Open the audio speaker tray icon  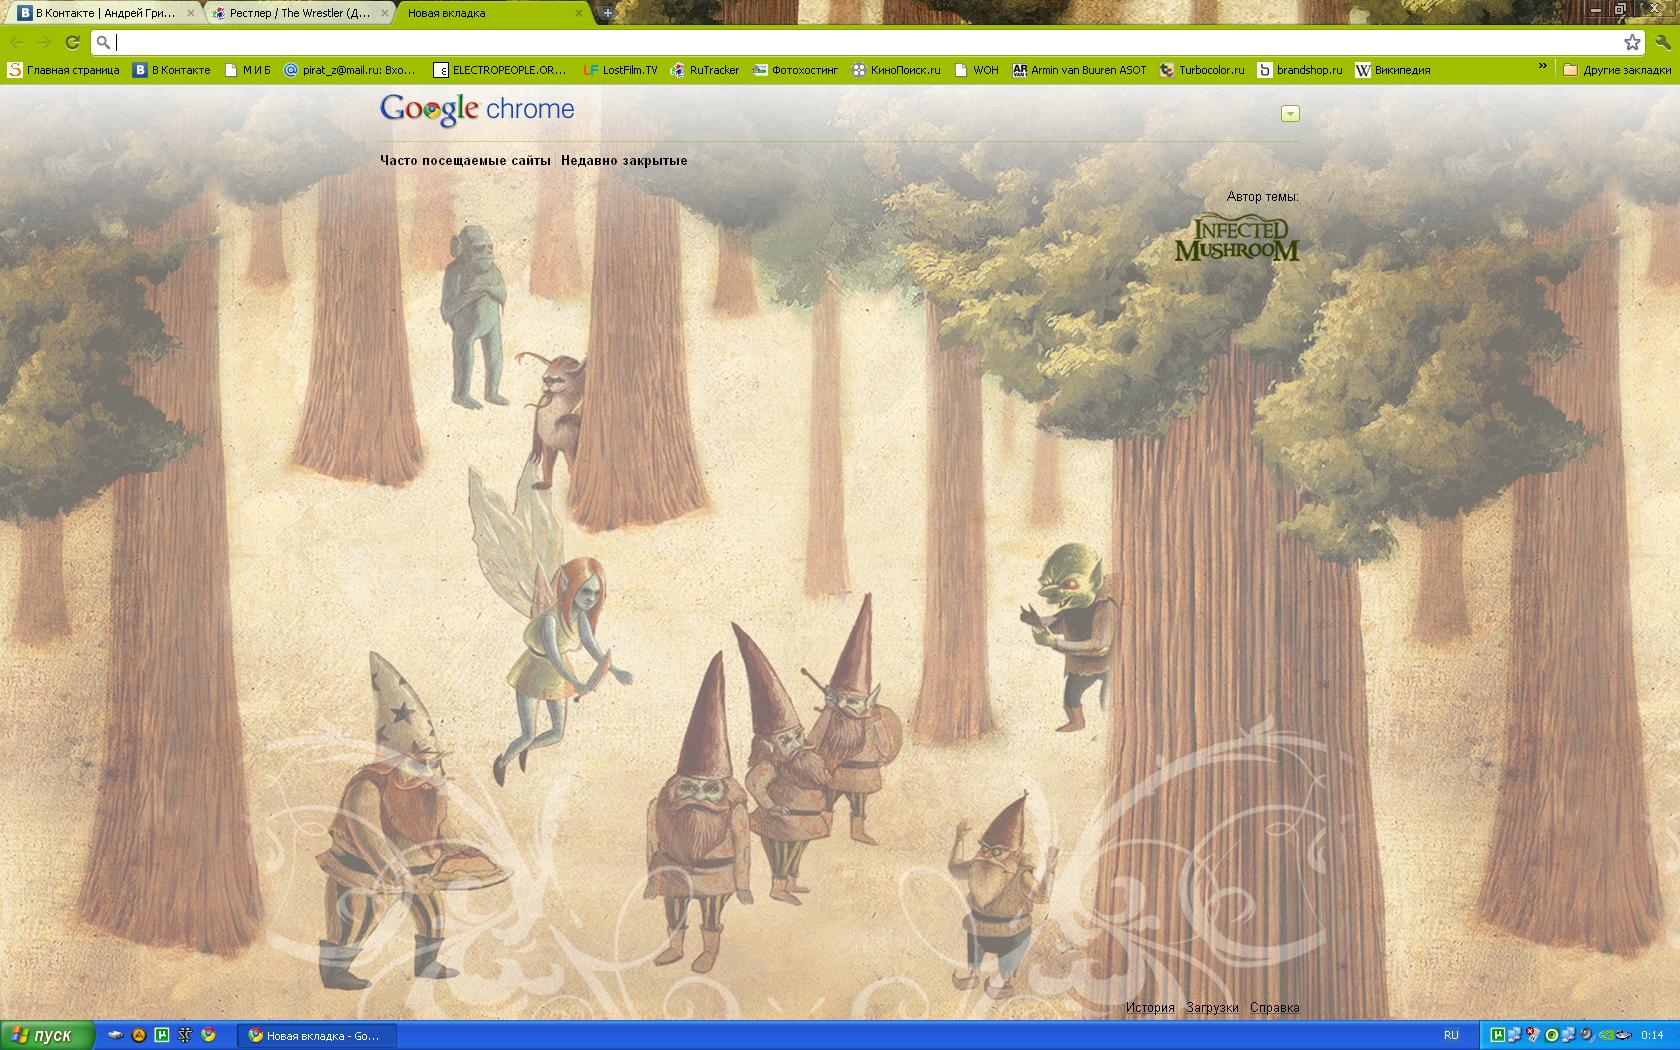pos(1586,1035)
